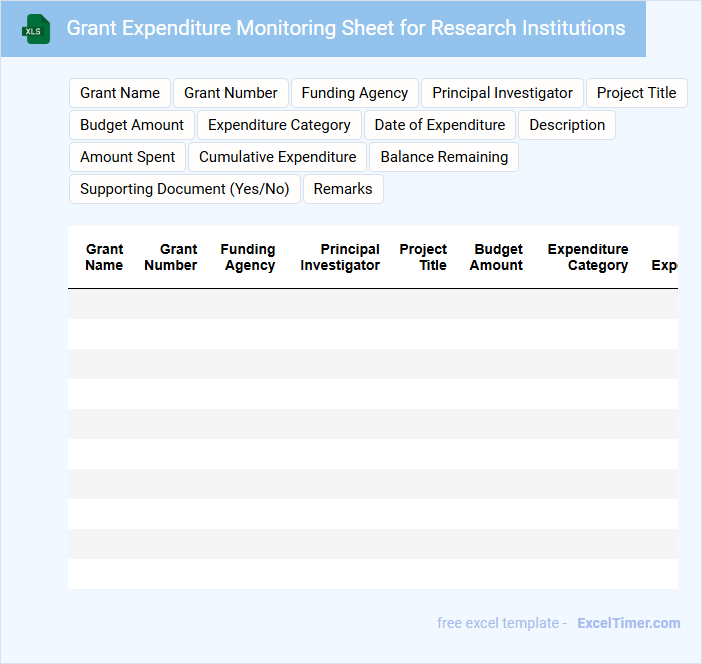Image resolution: width=702 pixels, height=664 pixels.
Task: Click the Description tag
Action: 567,125
